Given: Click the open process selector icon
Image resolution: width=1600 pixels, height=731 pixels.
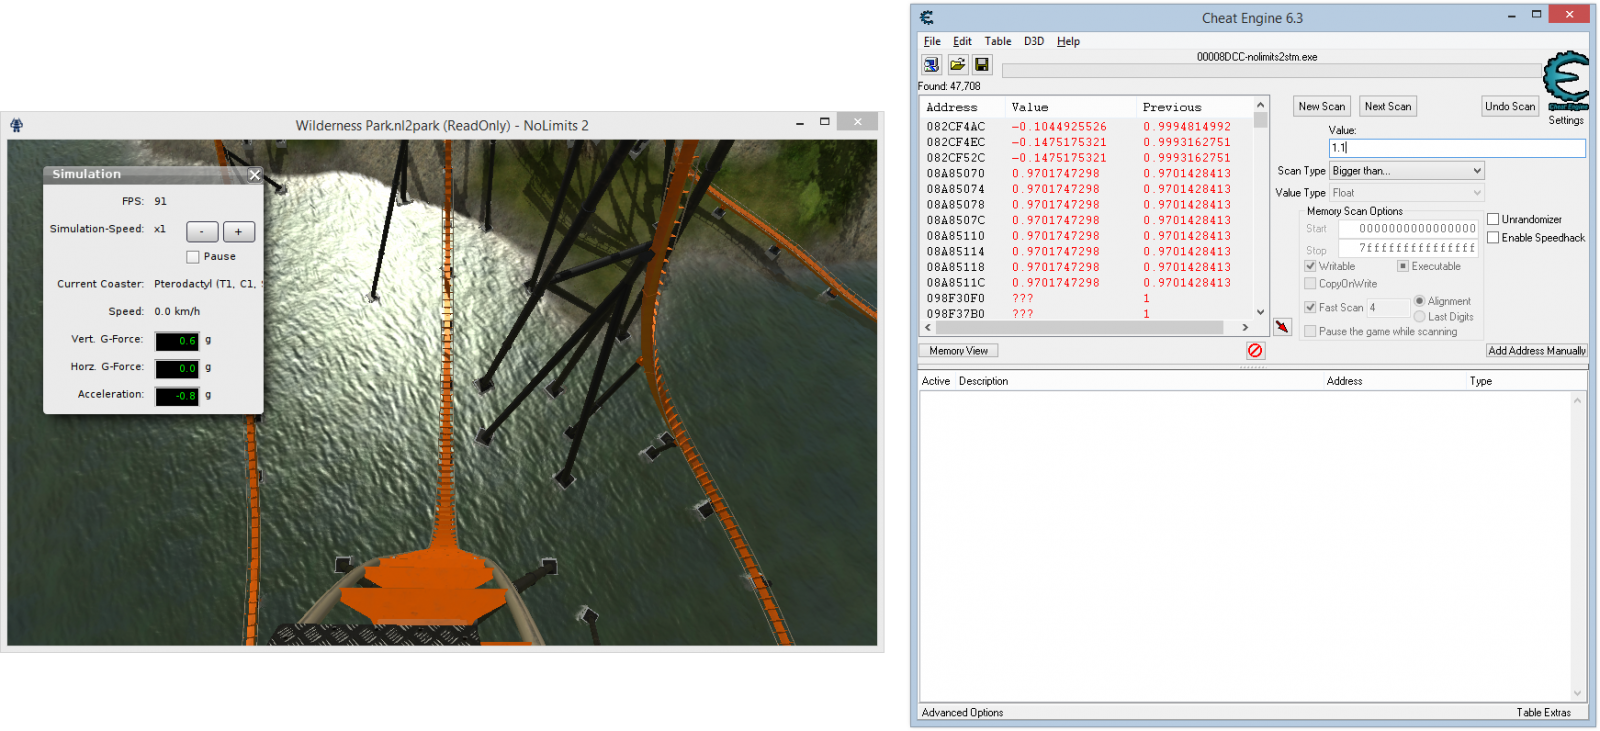Looking at the screenshot, I should 931,65.
